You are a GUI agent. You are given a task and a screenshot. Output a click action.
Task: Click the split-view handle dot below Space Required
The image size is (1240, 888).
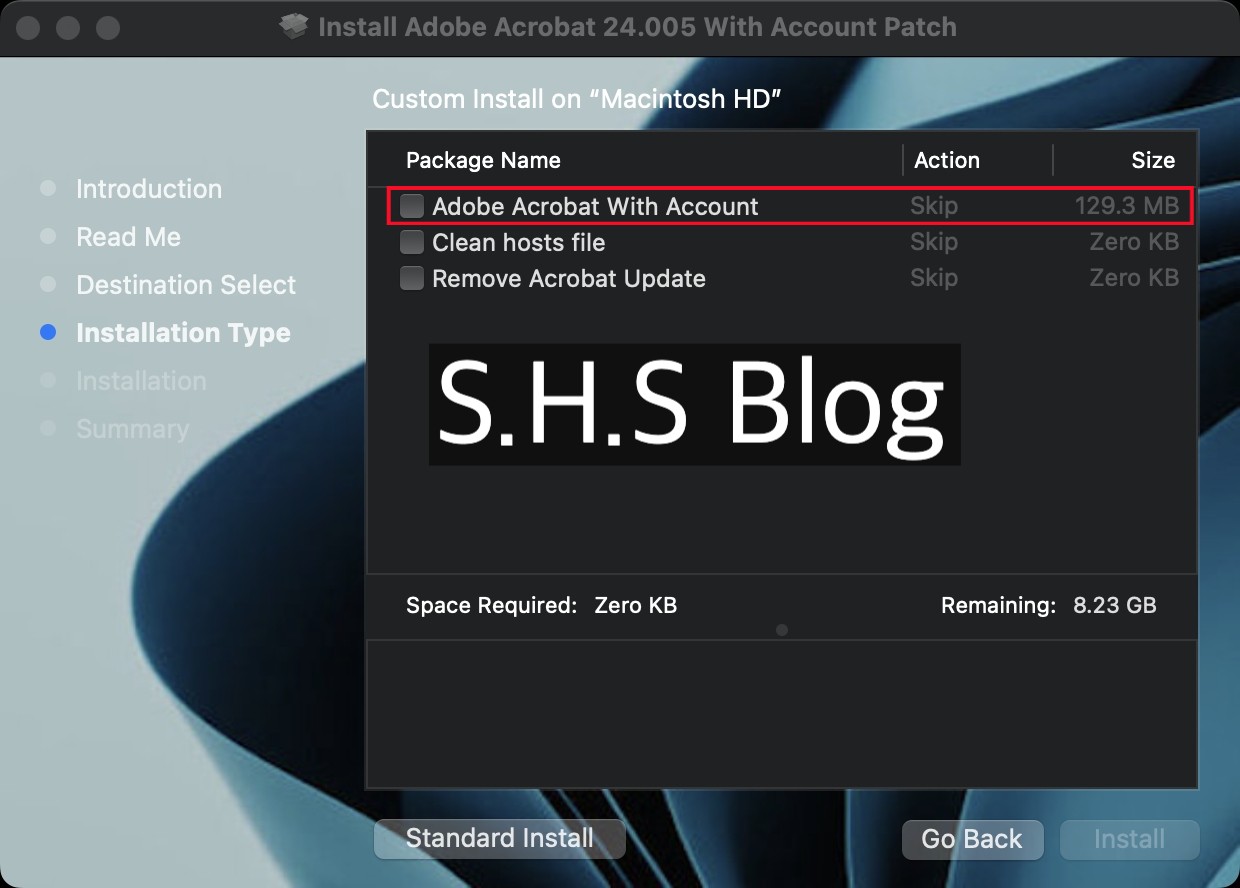tap(782, 630)
